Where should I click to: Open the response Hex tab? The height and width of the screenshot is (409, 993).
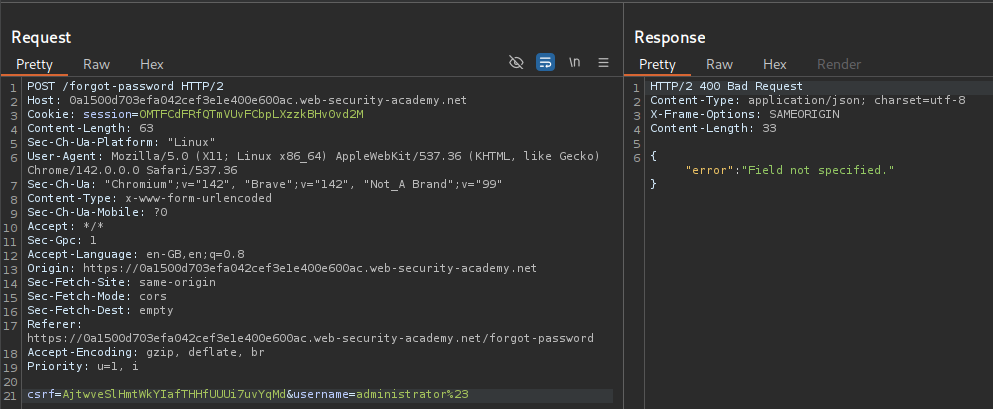pyautogui.click(x=774, y=64)
